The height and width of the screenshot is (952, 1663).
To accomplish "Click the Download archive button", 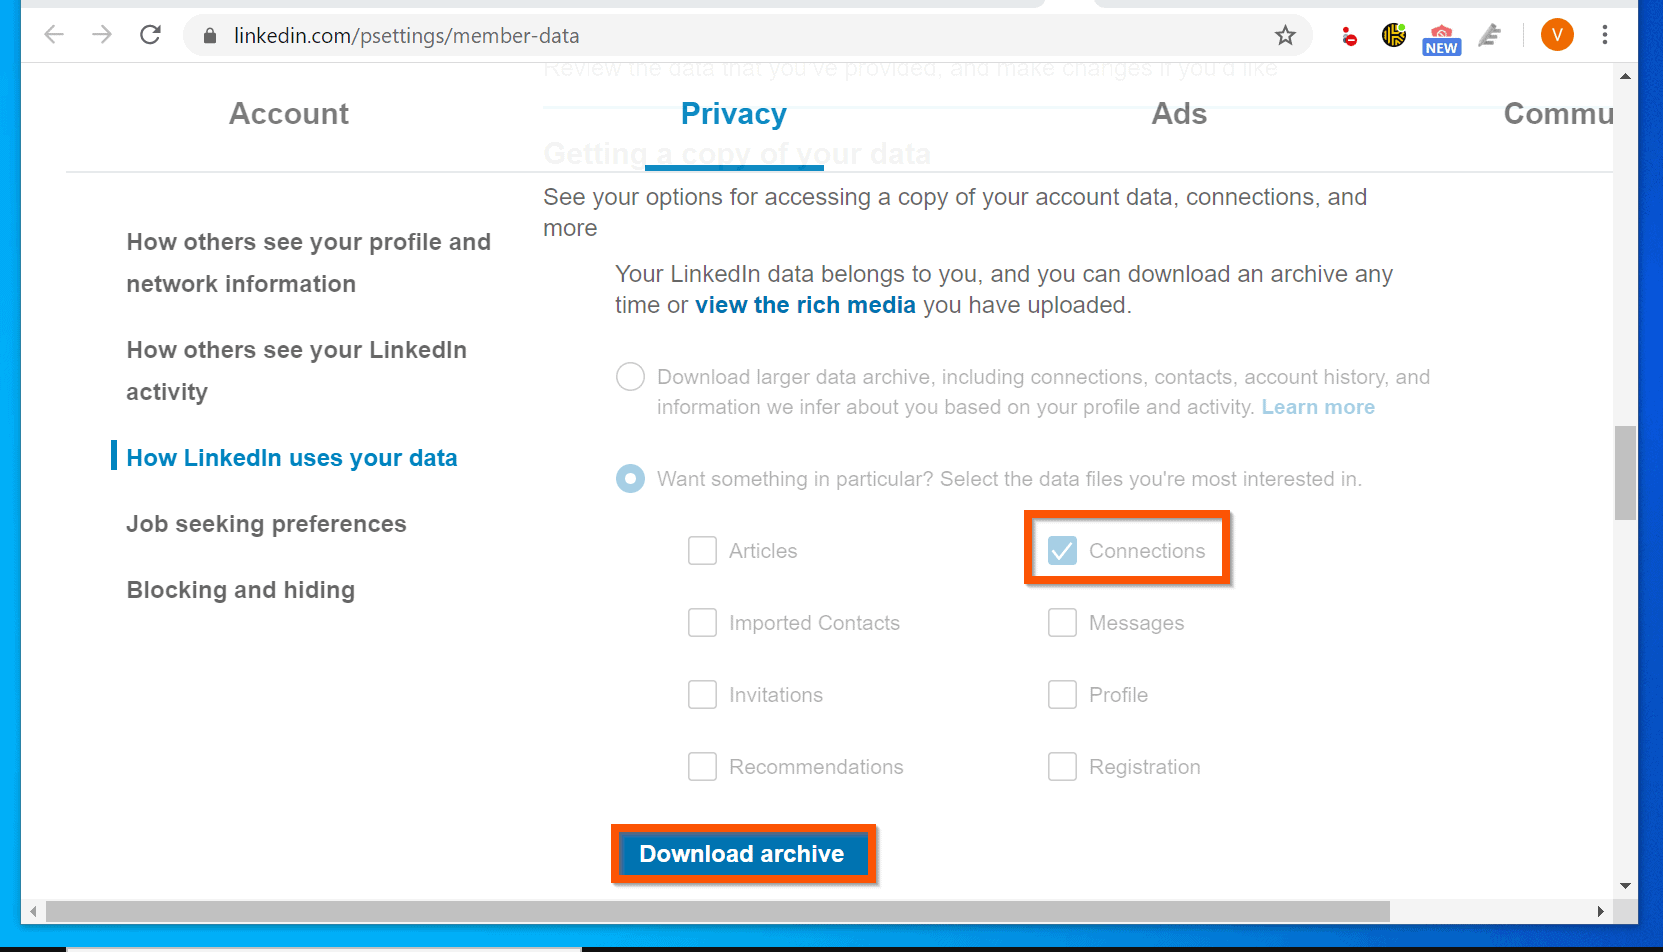I will pos(743,853).
